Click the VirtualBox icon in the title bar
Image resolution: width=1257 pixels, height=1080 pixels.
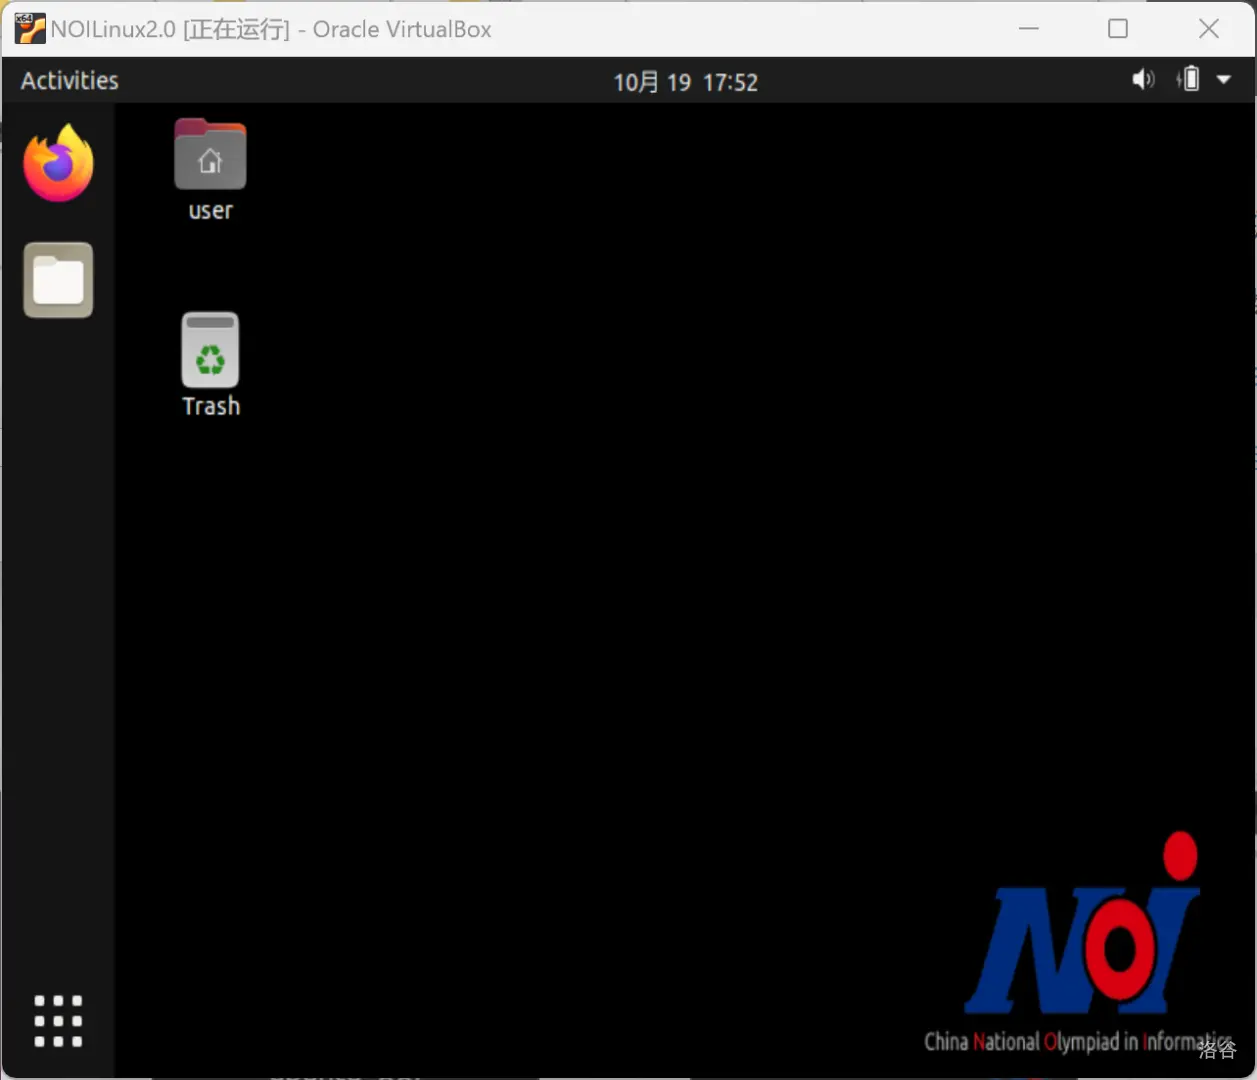pyautogui.click(x=29, y=29)
